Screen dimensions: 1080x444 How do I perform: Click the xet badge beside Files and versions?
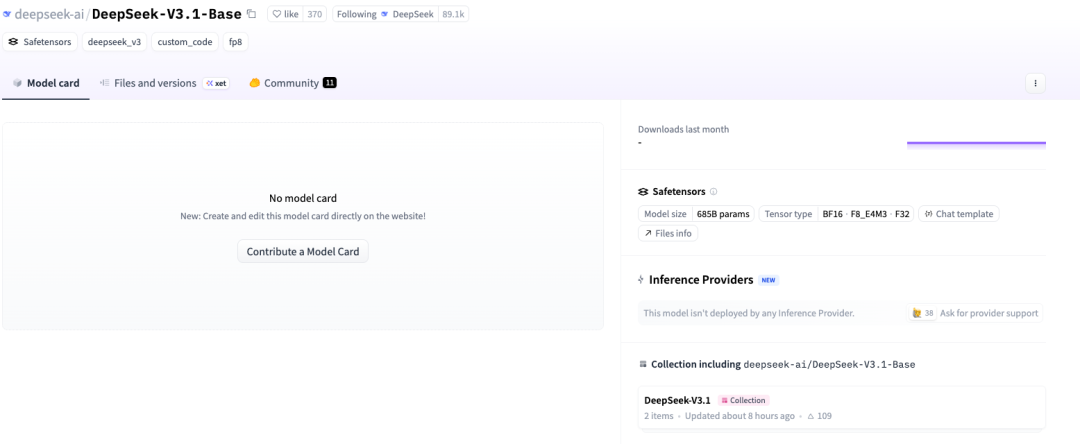(216, 83)
